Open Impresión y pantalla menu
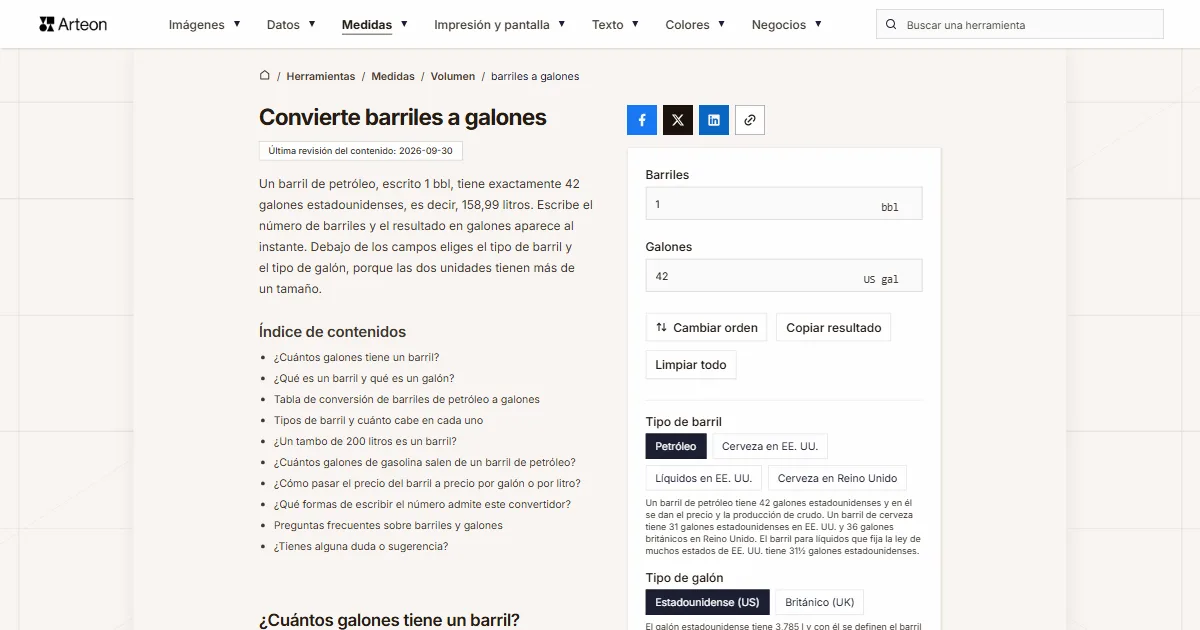The image size is (1200, 630). pos(500,25)
